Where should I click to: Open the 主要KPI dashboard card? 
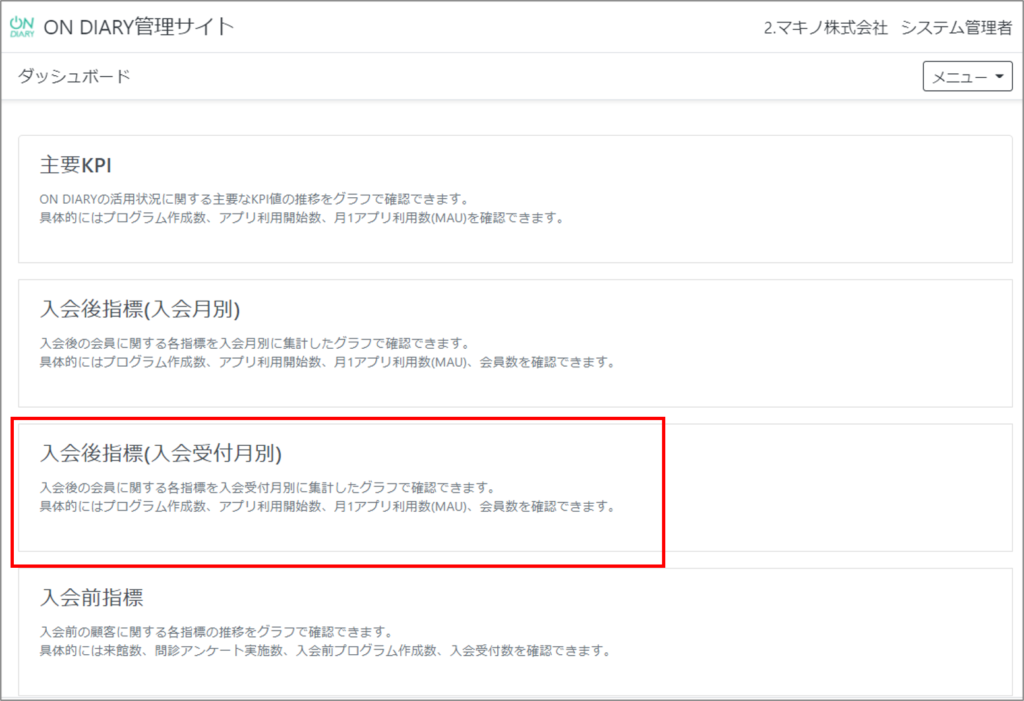(x=512, y=190)
